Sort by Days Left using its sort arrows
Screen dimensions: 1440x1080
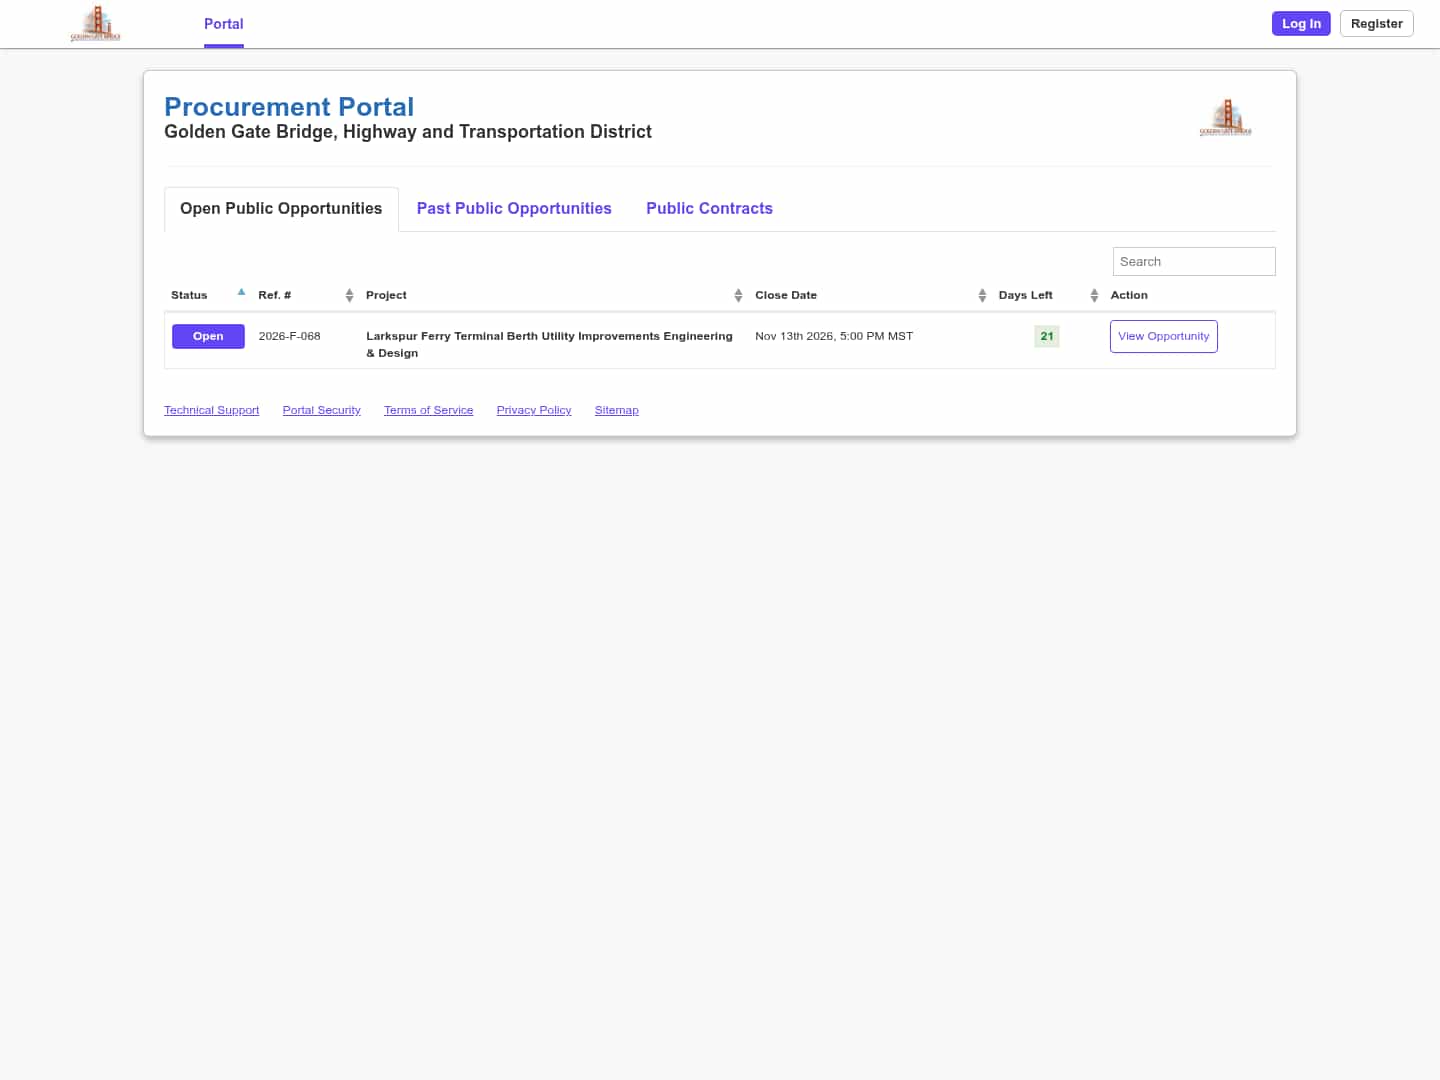coord(1094,295)
